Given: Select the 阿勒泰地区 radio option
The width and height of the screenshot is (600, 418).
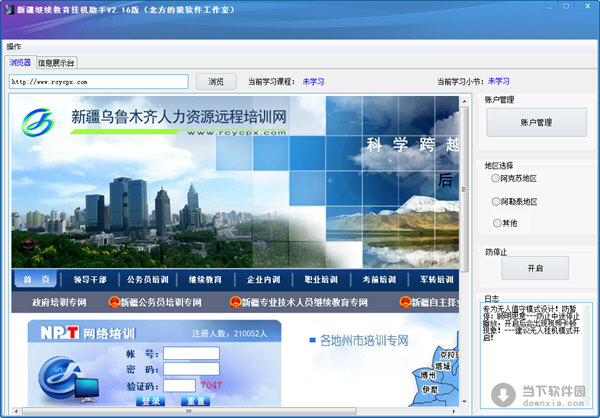Looking at the screenshot, I should [x=514, y=202].
